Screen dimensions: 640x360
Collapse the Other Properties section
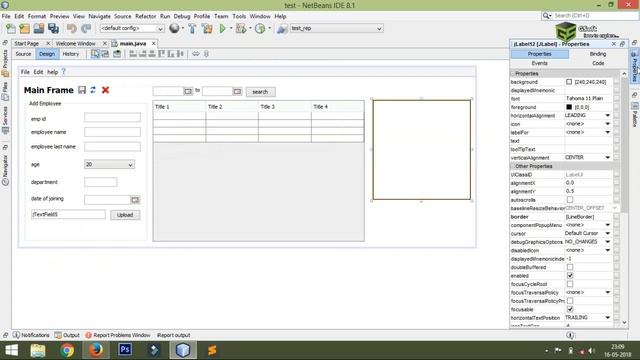click(x=513, y=166)
